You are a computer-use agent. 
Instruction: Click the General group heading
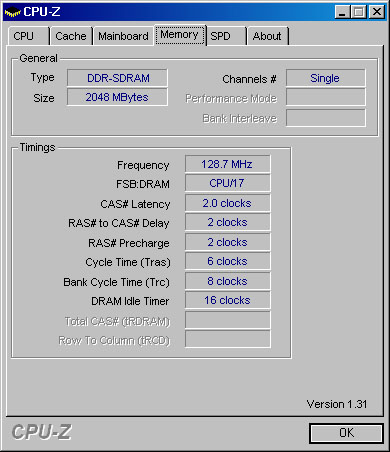coord(38,58)
